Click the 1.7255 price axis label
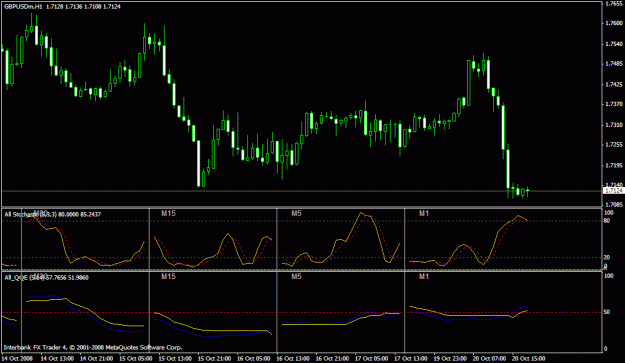The height and width of the screenshot is (363, 625). [614, 145]
